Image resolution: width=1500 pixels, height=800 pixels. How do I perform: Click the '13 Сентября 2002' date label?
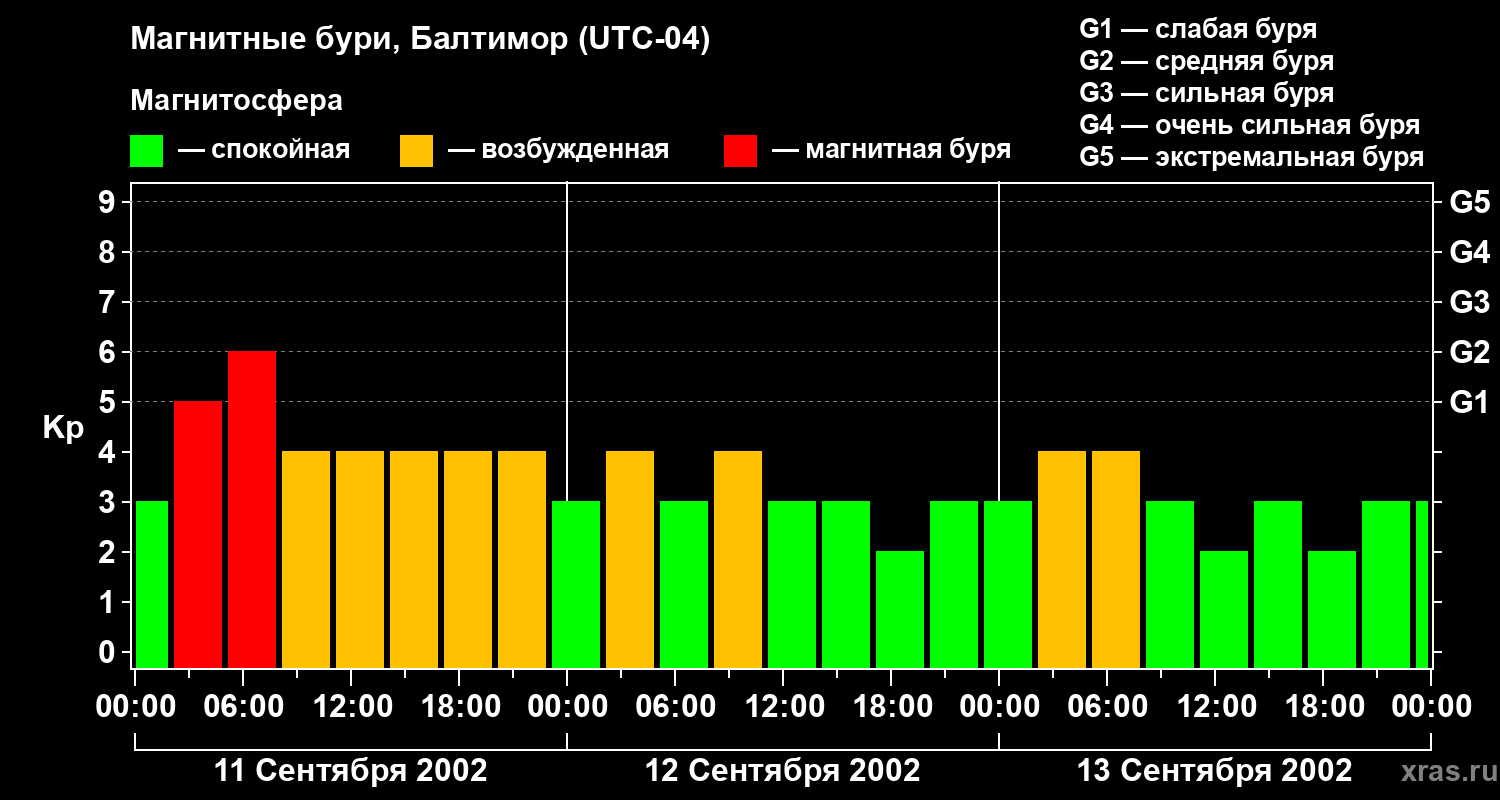coord(1215,770)
